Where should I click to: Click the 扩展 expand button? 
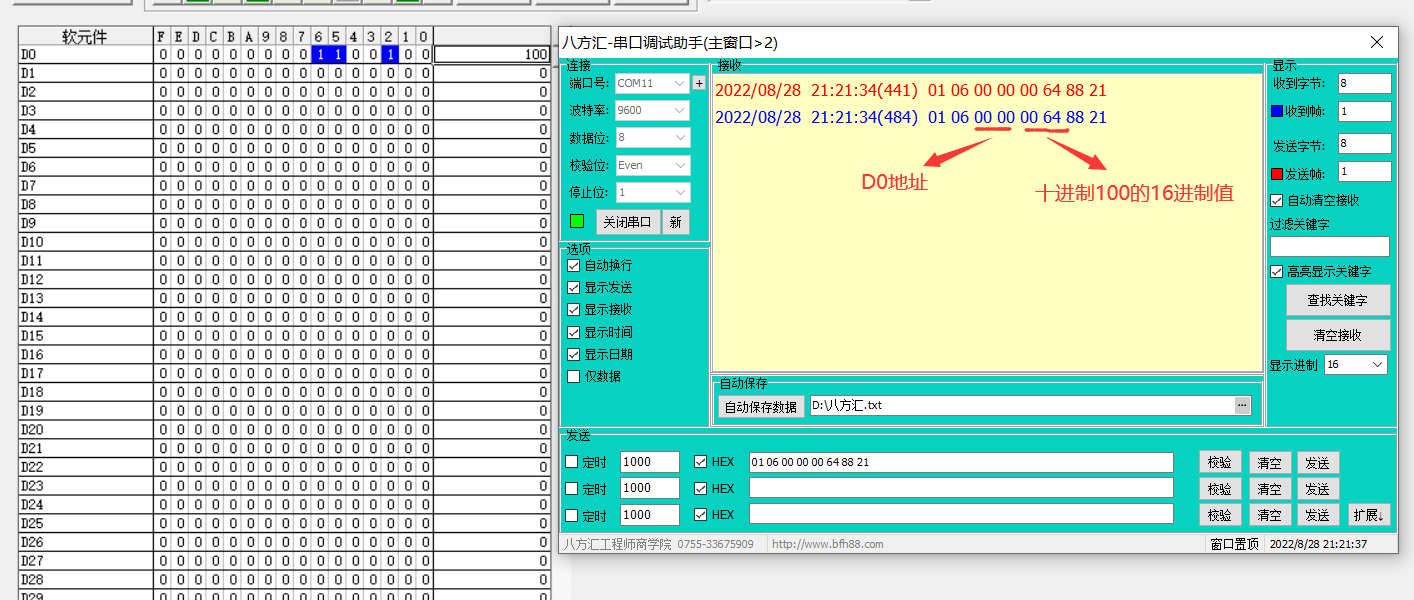click(x=1369, y=515)
